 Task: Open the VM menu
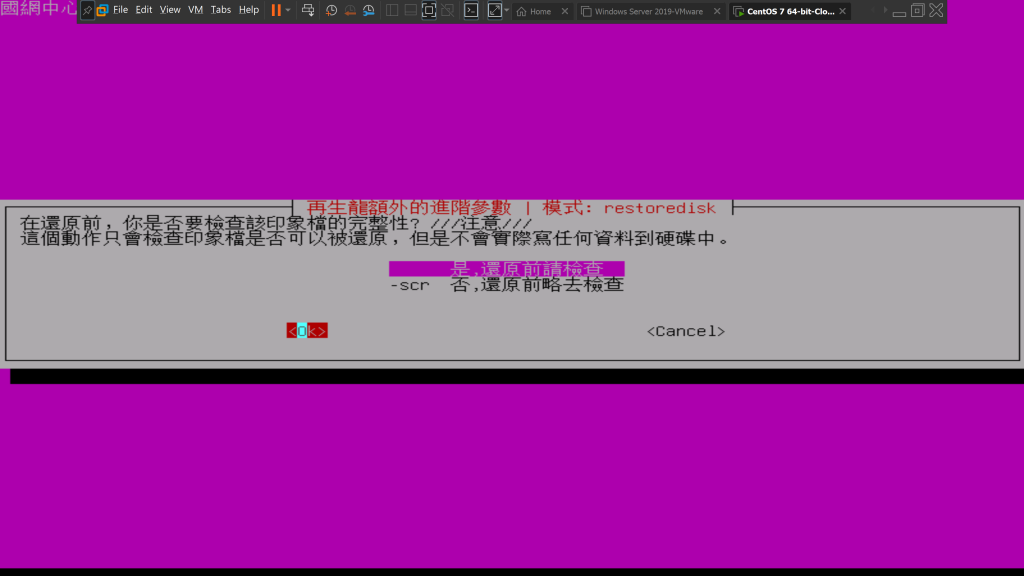195,10
